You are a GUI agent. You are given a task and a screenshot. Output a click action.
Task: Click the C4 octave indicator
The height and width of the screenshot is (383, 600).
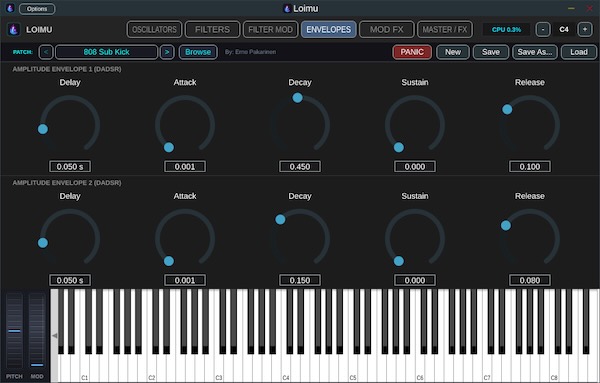[564, 29]
